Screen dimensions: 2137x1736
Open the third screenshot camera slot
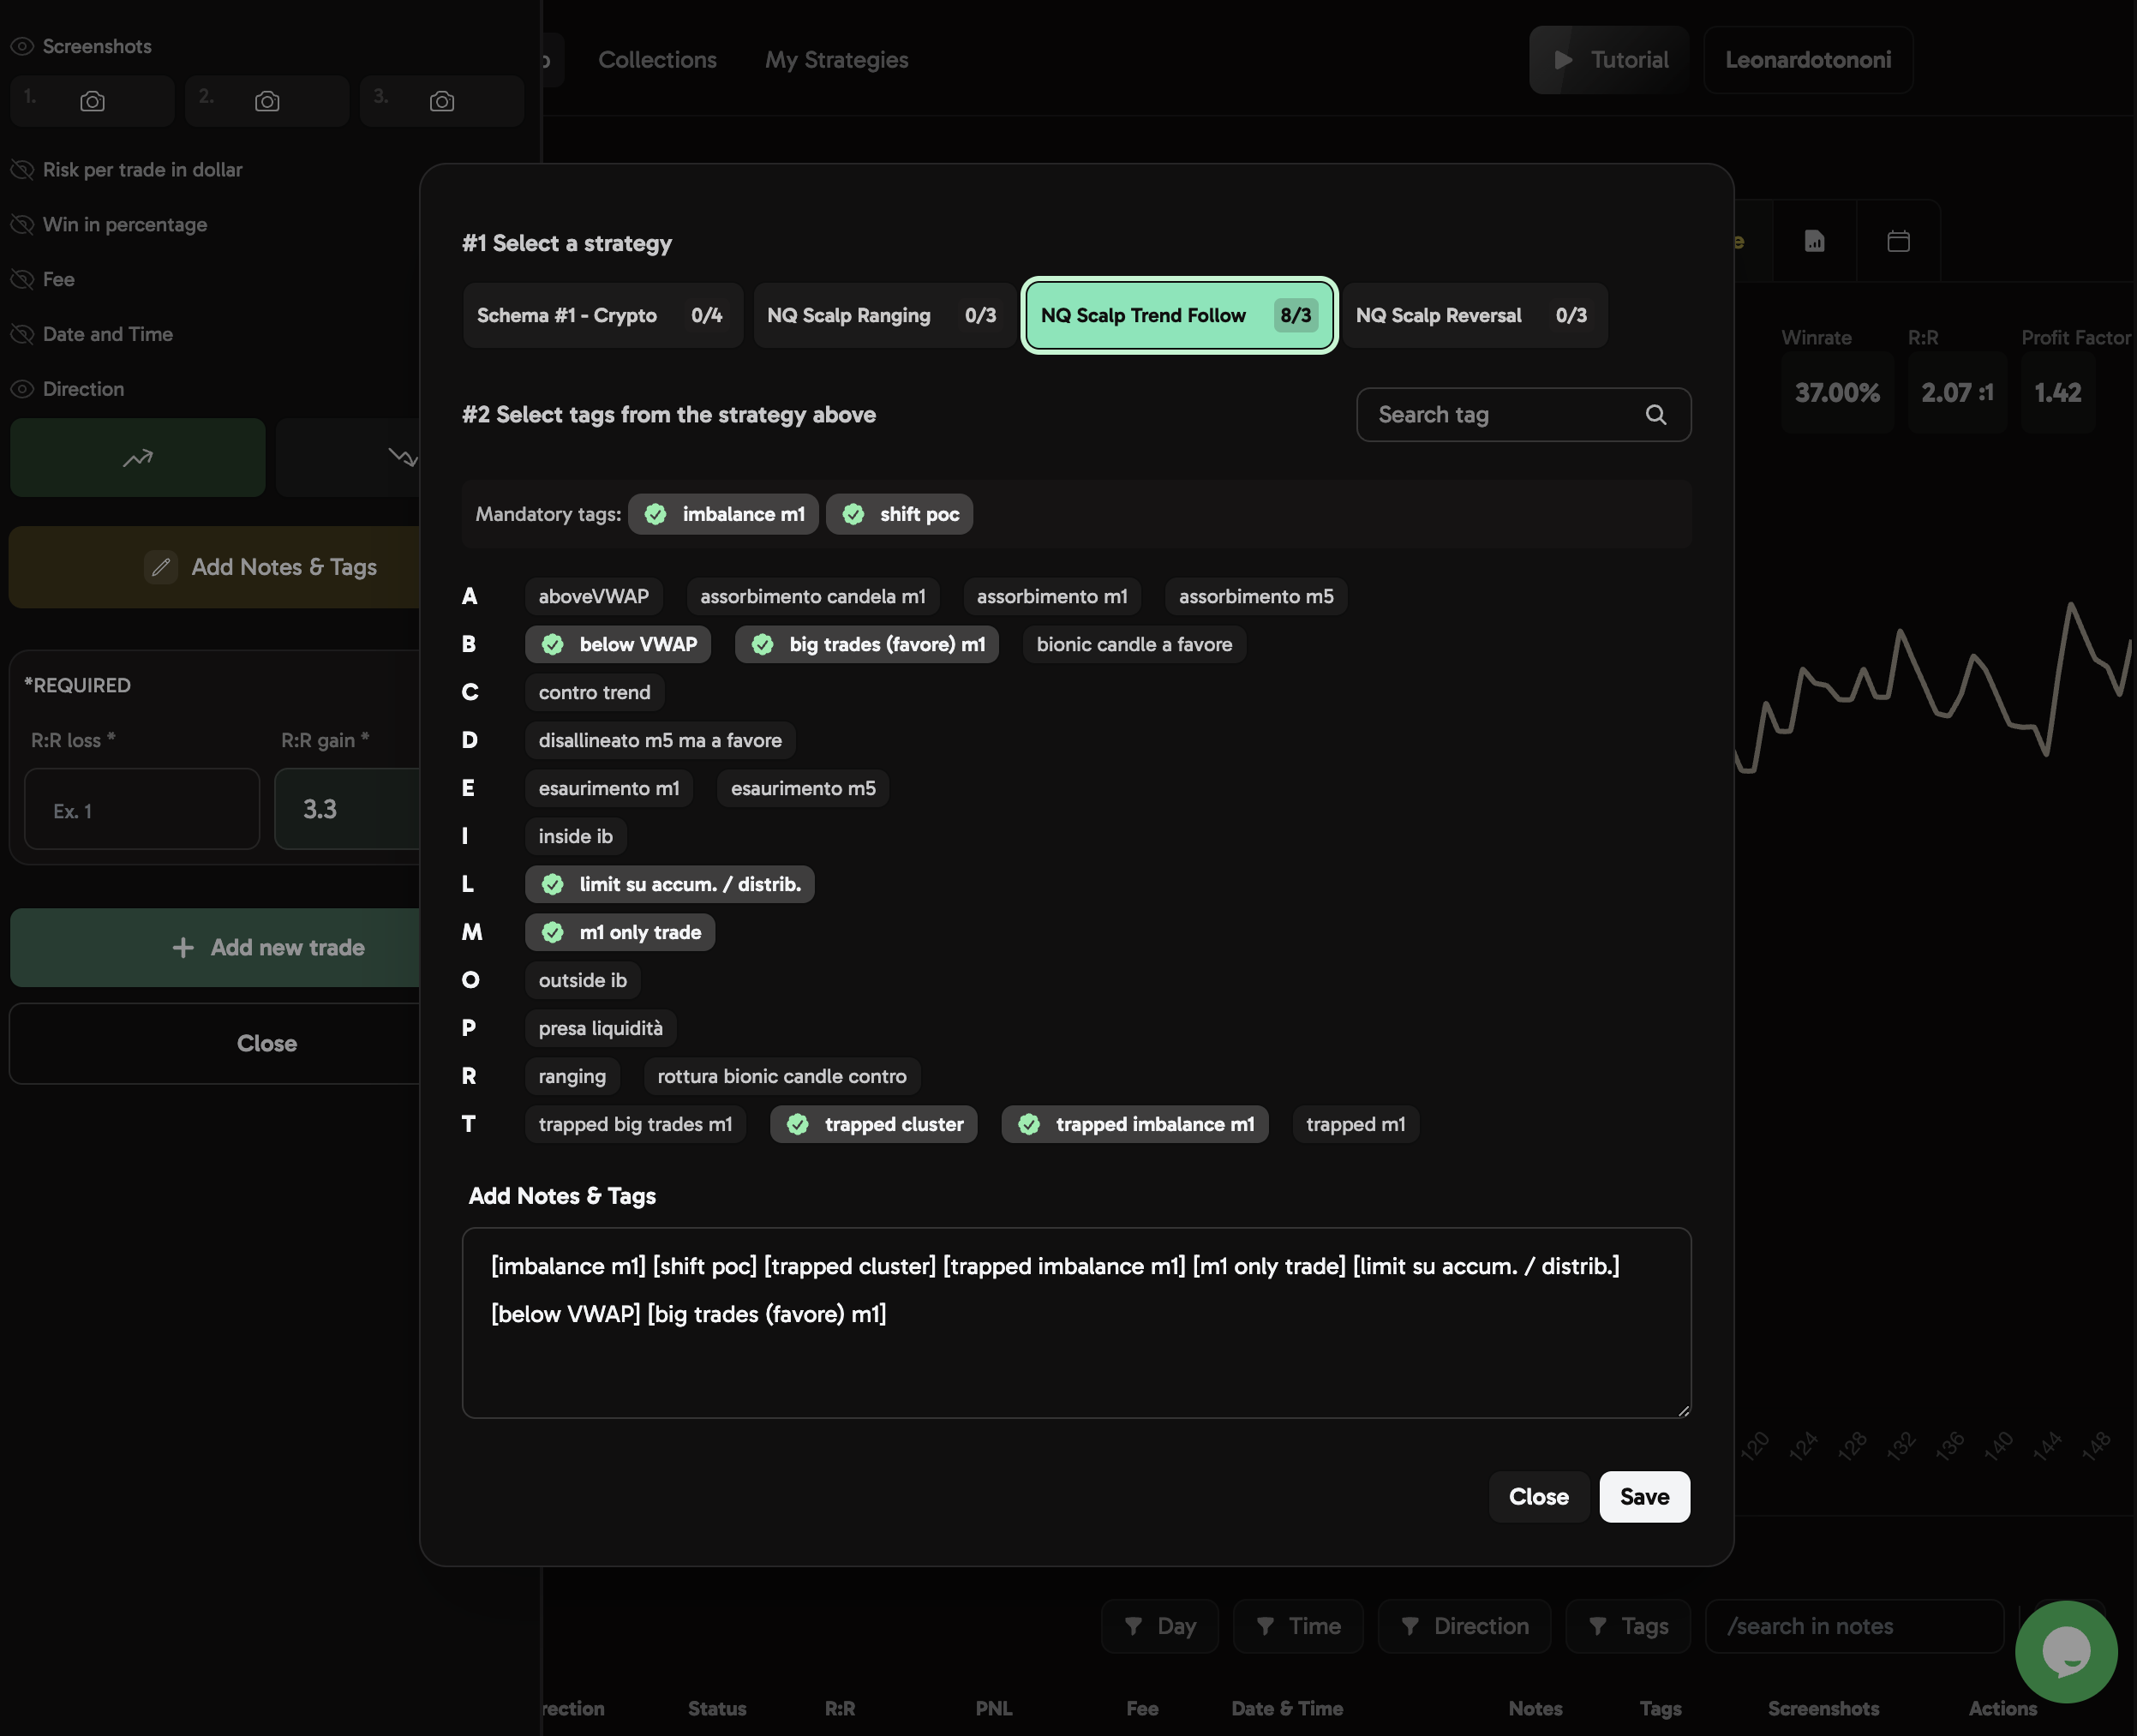[x=442, y=101]
